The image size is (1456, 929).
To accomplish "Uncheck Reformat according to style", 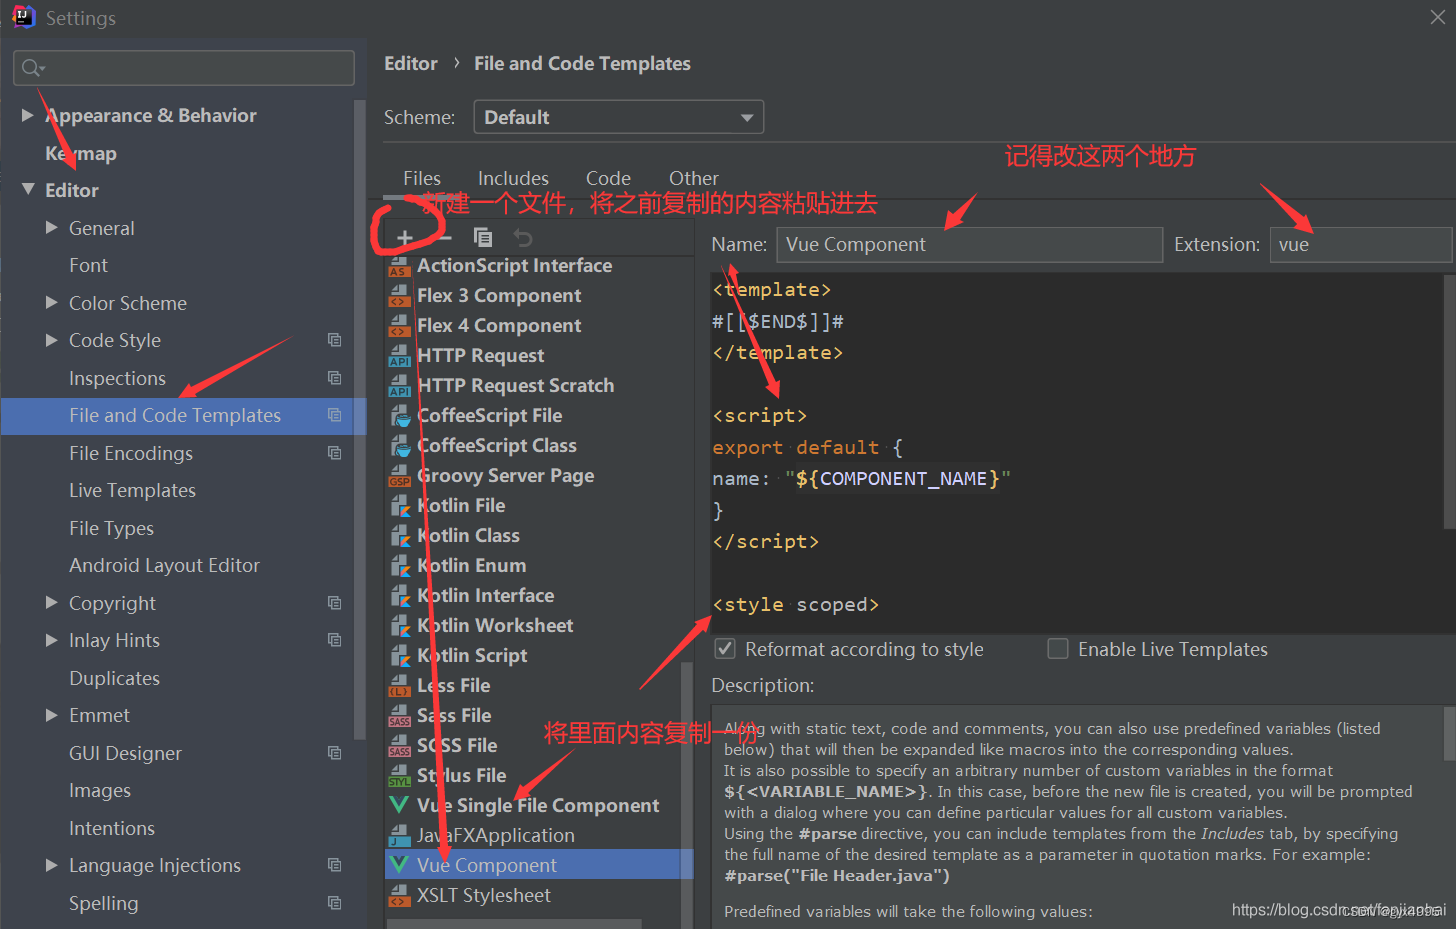I will [725, 649].
